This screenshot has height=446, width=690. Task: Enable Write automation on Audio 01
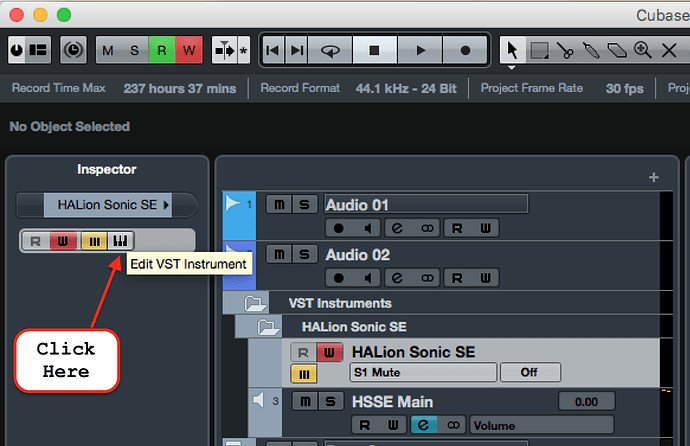(485, 228)
